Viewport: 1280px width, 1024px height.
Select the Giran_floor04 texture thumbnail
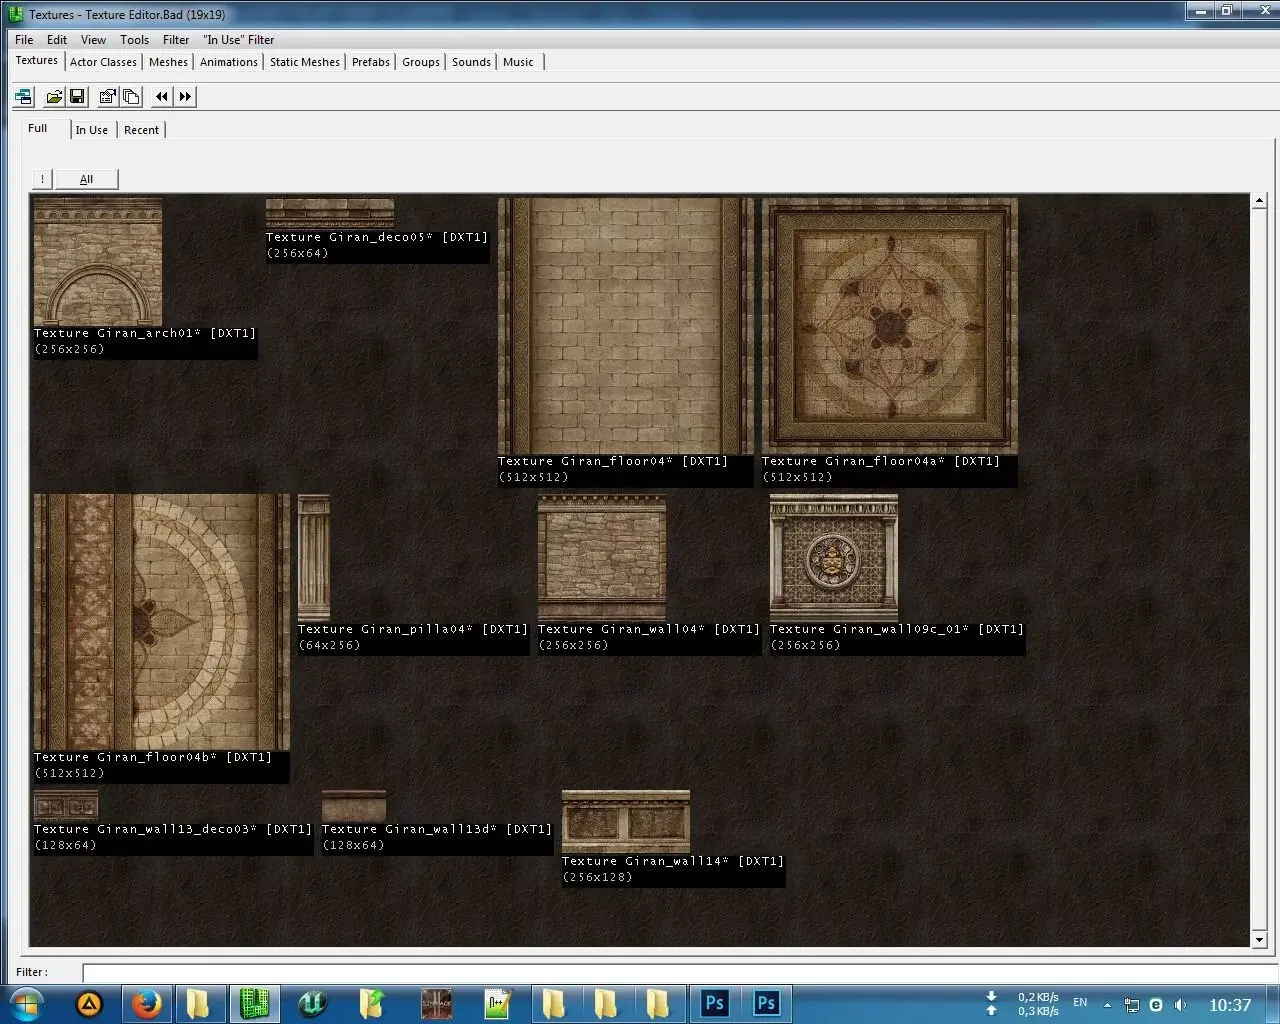[626, 326]
